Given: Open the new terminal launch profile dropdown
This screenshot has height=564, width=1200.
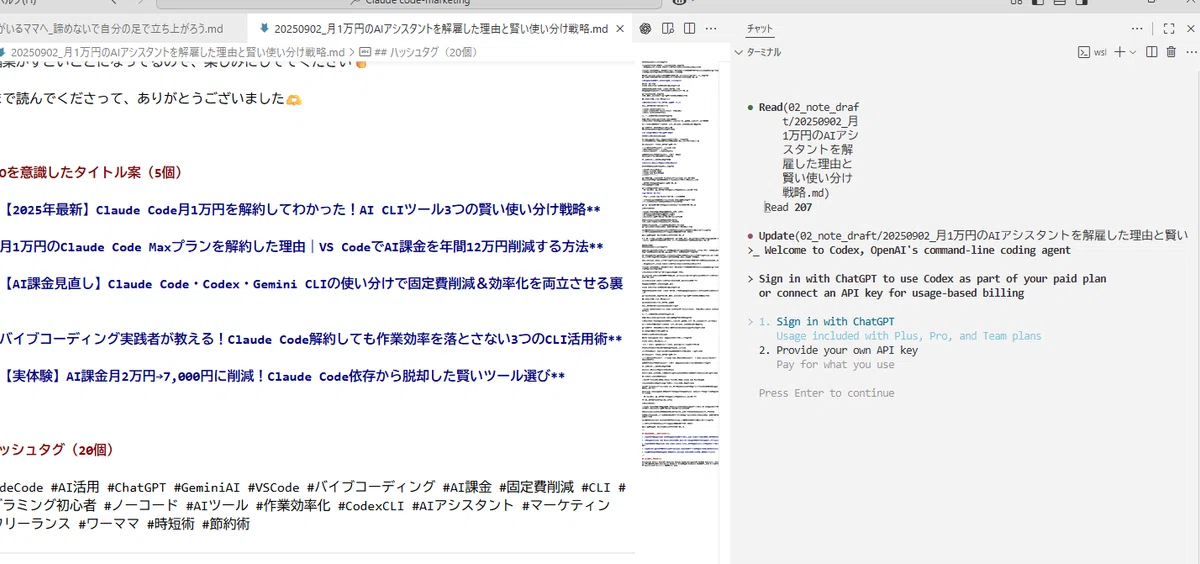Looking at the screenshot, I should click(x=1133, y=52).
